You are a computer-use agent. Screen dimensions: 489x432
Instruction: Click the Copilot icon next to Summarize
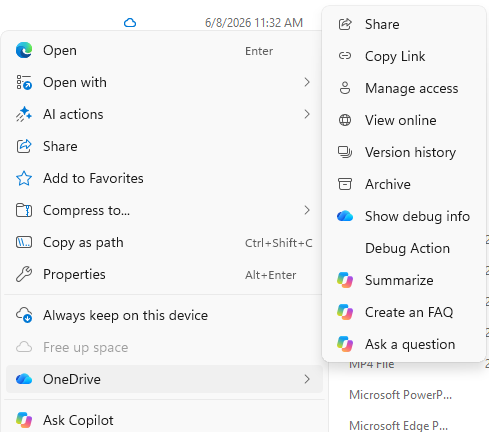pyautogui.click(x=345, y=280)
